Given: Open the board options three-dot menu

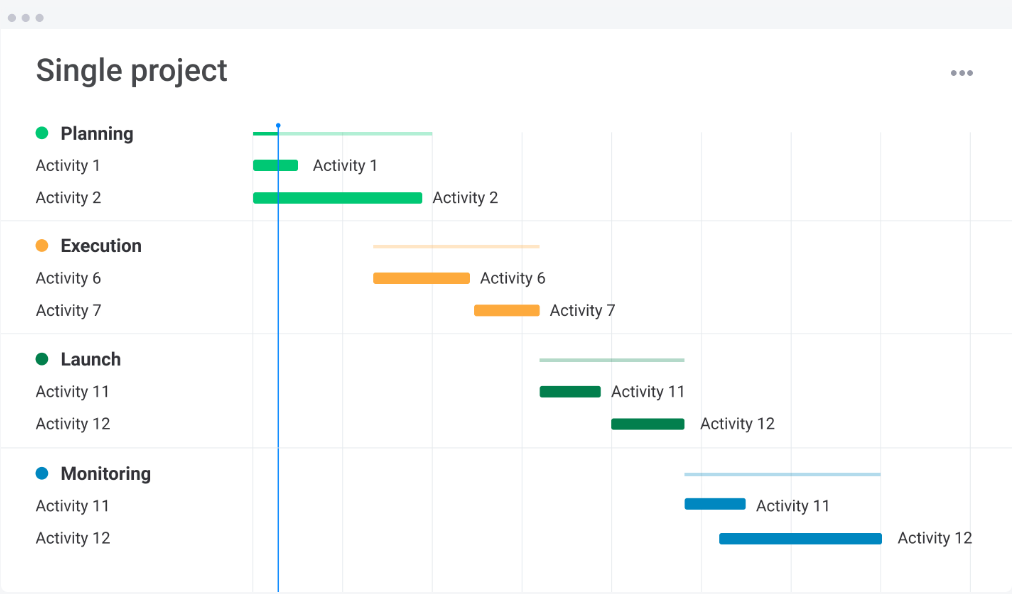Looking at the screenshot, I should 961,72.
